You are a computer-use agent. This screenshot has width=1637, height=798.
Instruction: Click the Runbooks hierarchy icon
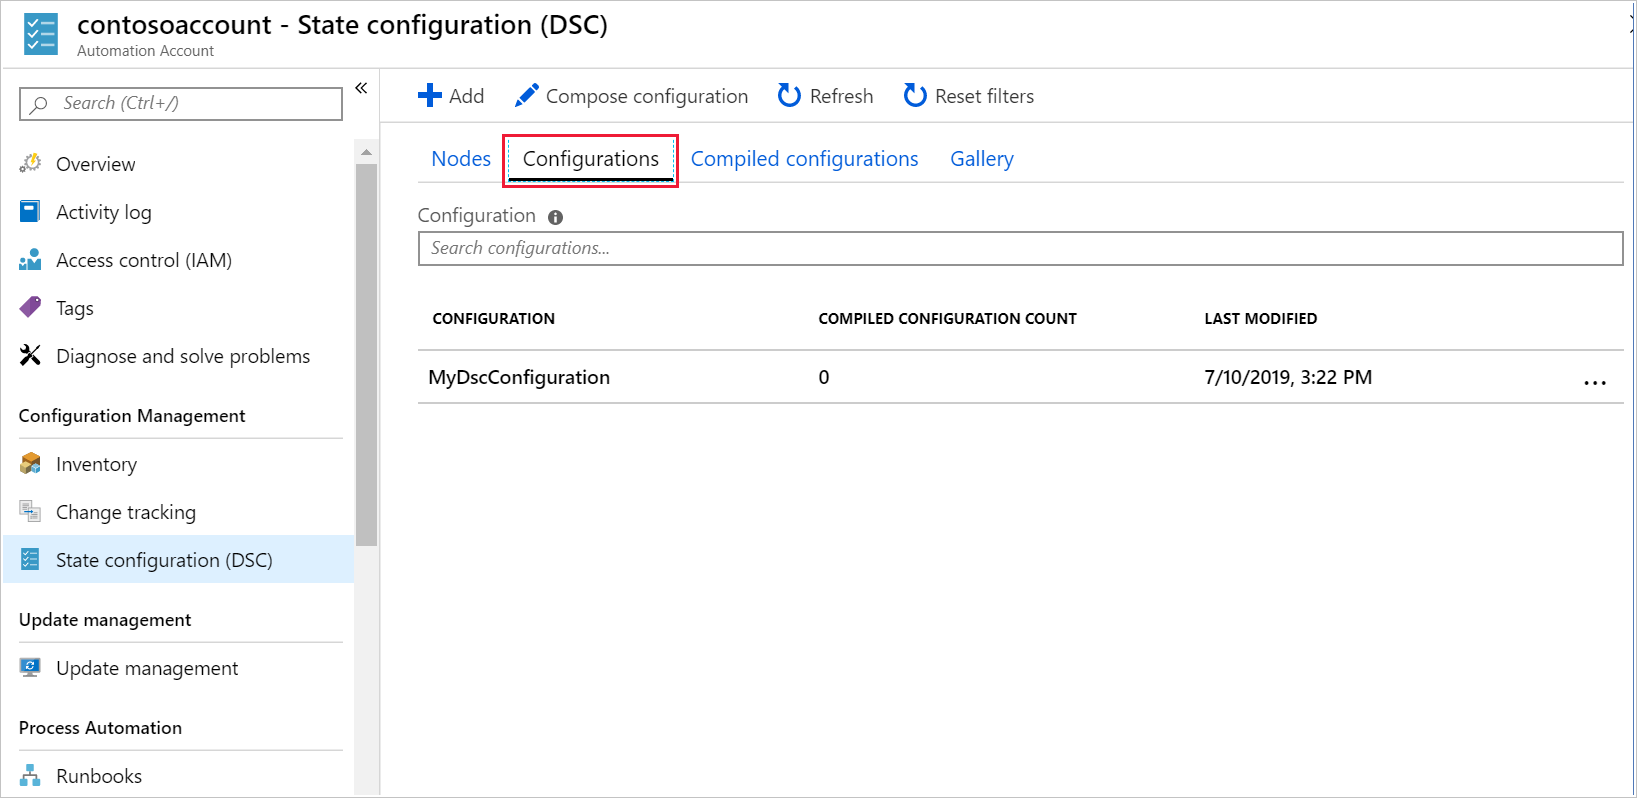31,775
